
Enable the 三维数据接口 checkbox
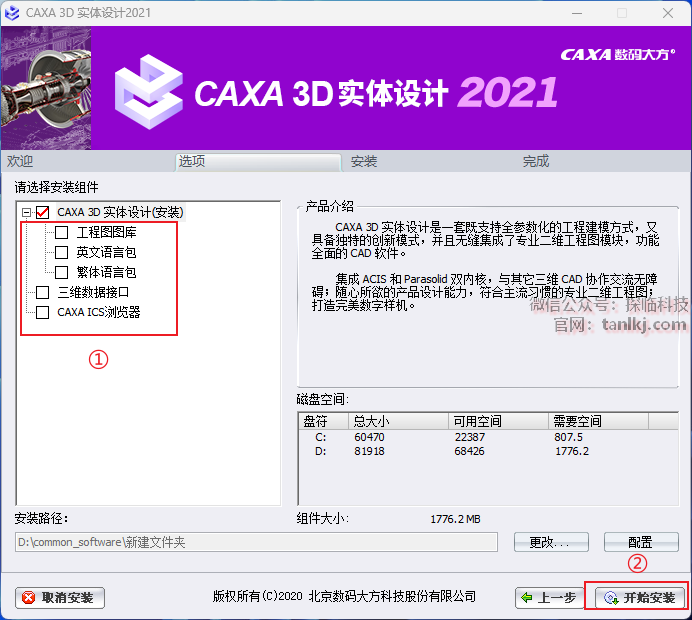click(x=42, y=292)
